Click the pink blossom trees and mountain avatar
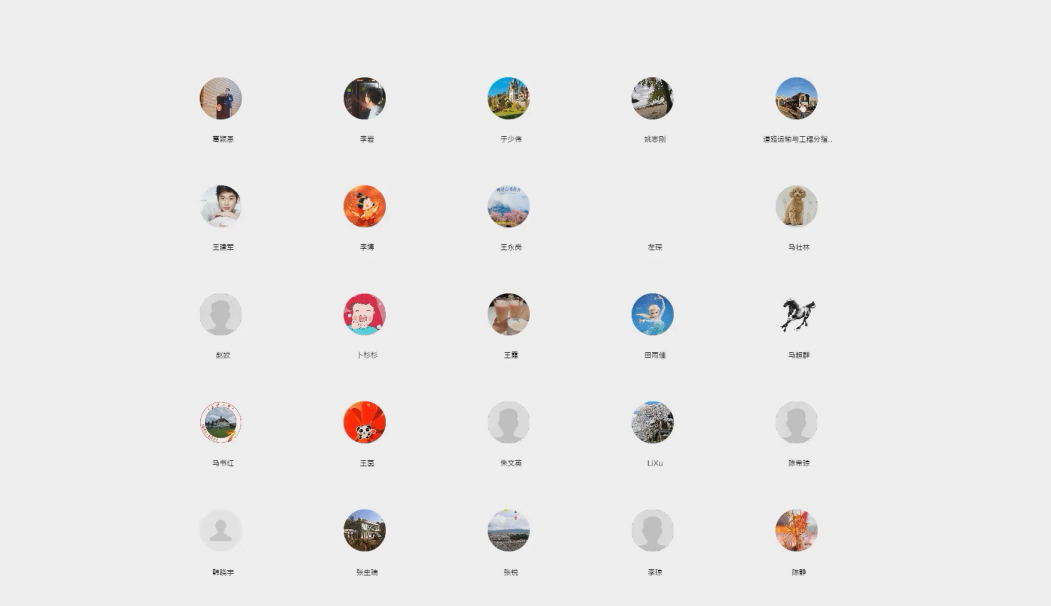 [x=508, y=207]
